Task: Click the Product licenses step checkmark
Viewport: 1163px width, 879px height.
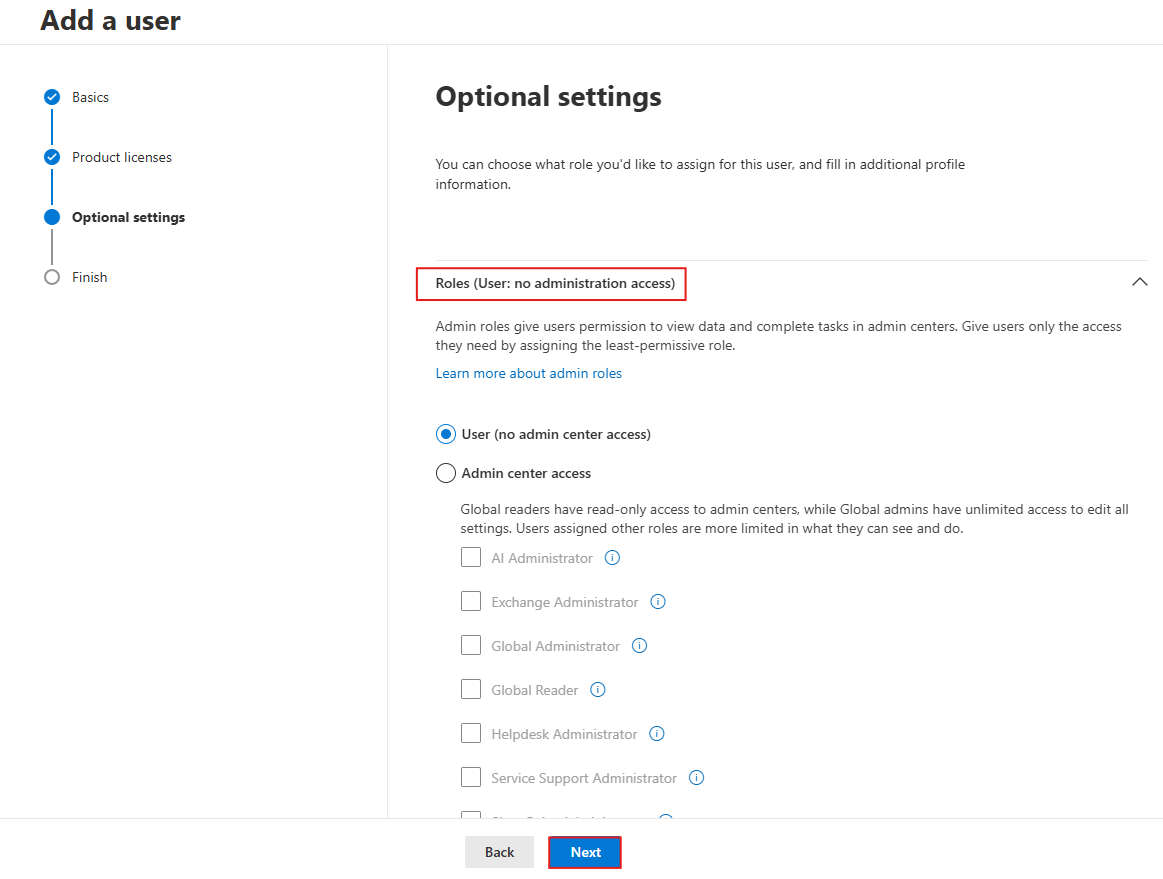Action: [x=52, y=157]
